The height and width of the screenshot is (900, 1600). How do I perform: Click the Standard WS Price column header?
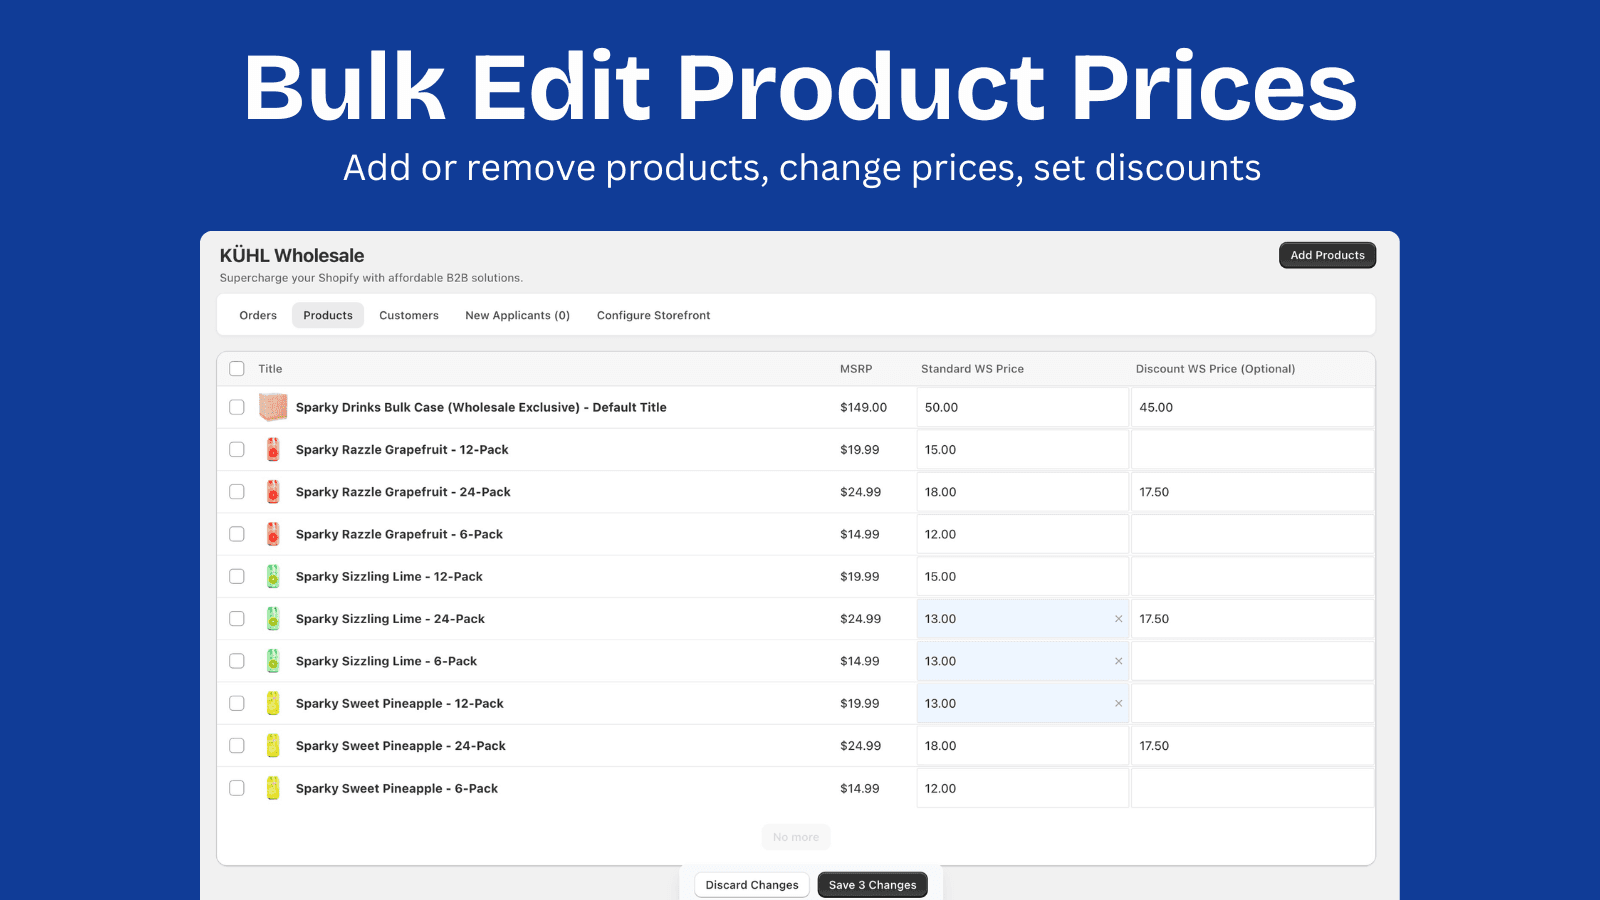point(972,369)
